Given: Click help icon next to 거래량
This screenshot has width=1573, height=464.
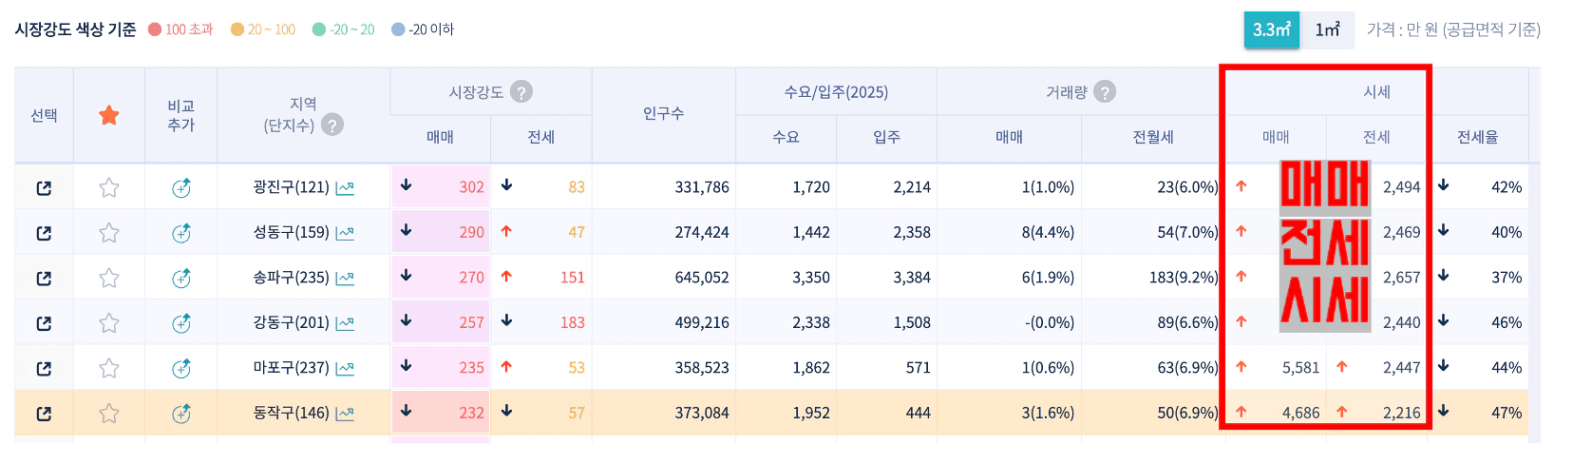Looking at the screenshot, I should [1104, 92].
